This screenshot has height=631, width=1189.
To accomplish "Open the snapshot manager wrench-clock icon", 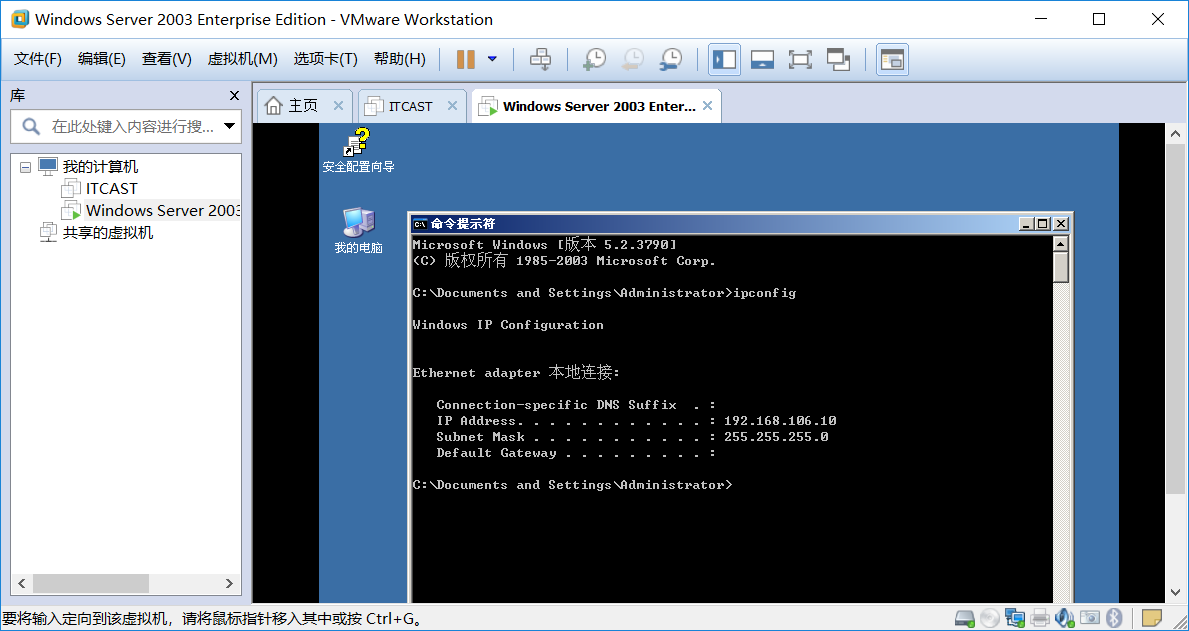I will [670, 59].
